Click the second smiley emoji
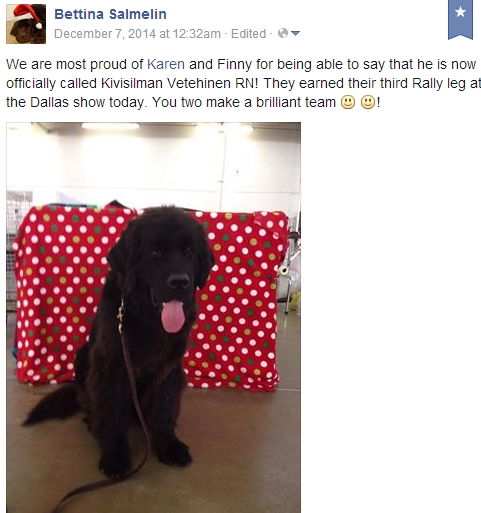This screenshot has height=513, width=481. [x=368, y=102]
